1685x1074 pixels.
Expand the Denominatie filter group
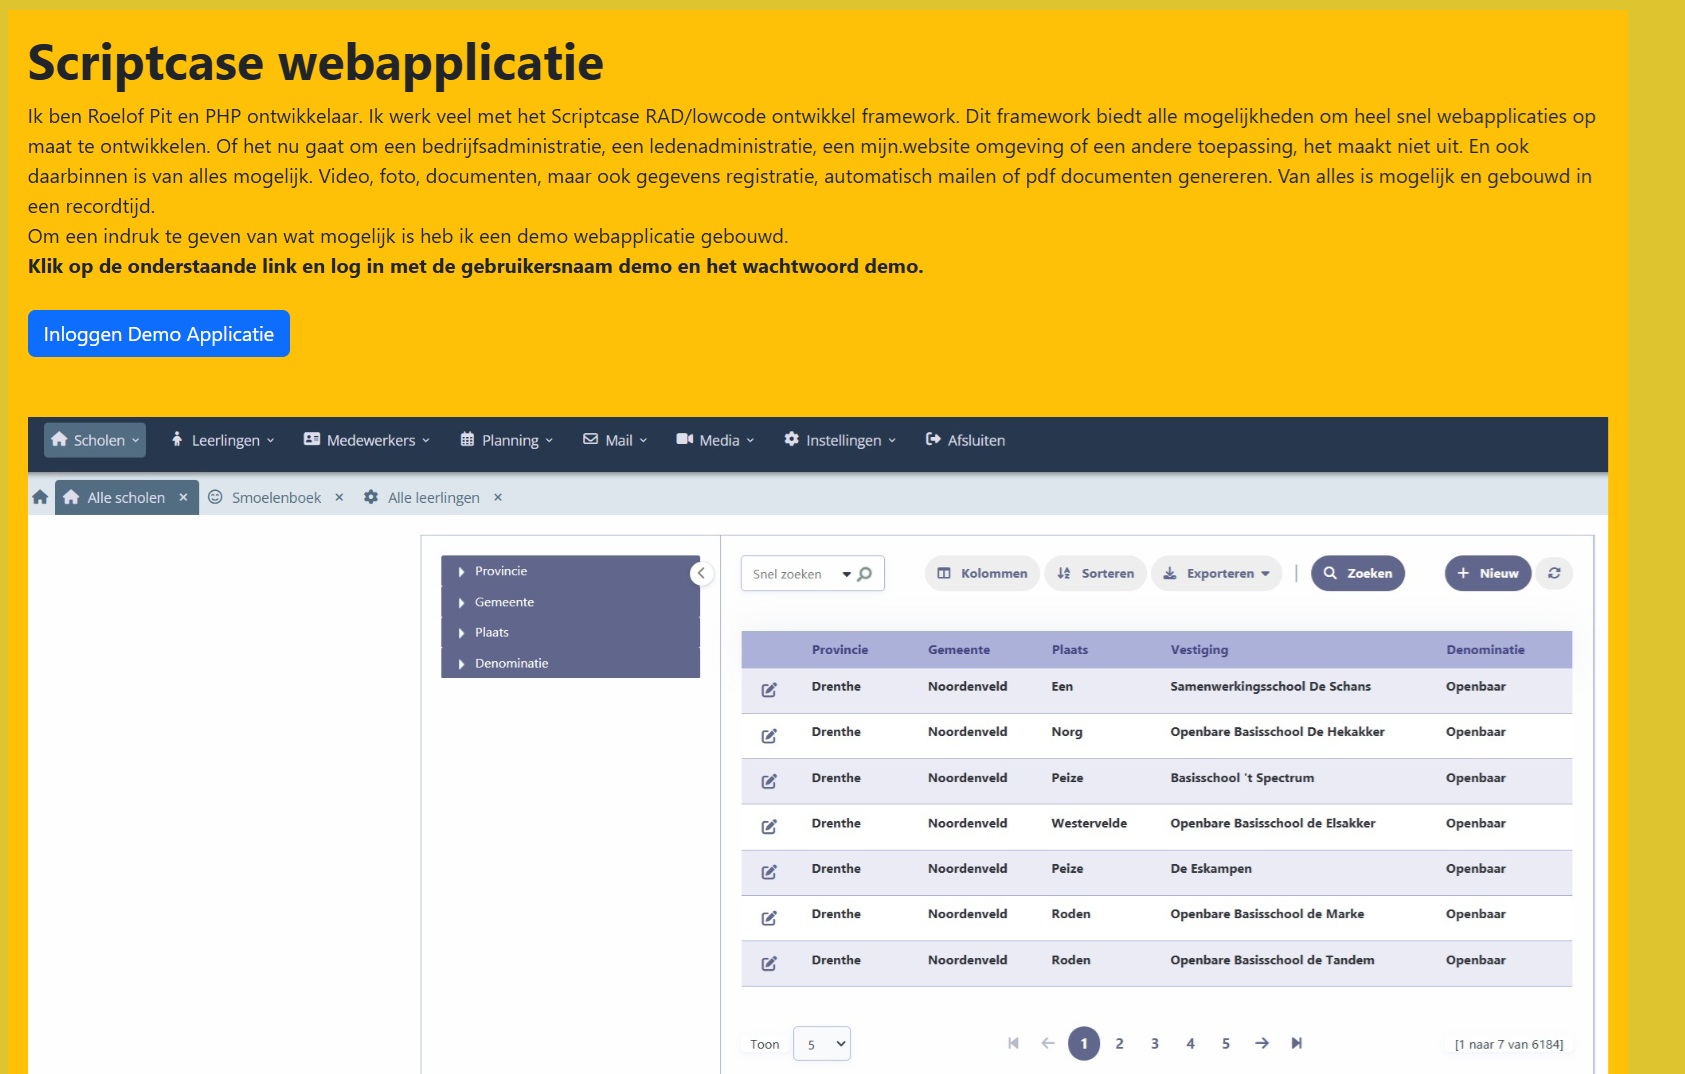pos(462,663)
